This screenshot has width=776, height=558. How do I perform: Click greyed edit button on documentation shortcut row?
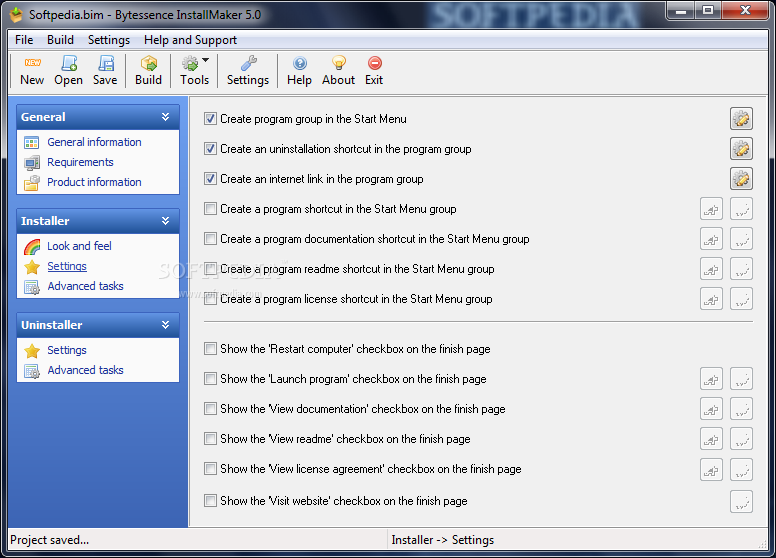741,239
